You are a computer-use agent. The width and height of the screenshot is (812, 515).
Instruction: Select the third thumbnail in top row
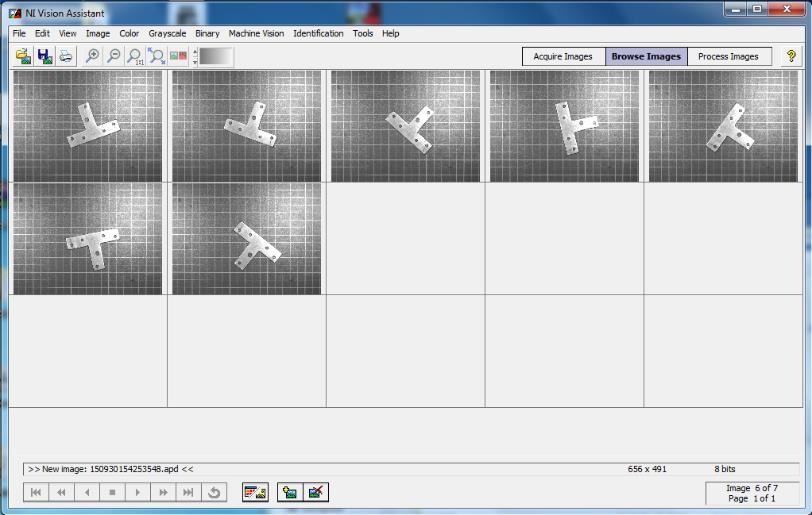click(x=405, y=126)
